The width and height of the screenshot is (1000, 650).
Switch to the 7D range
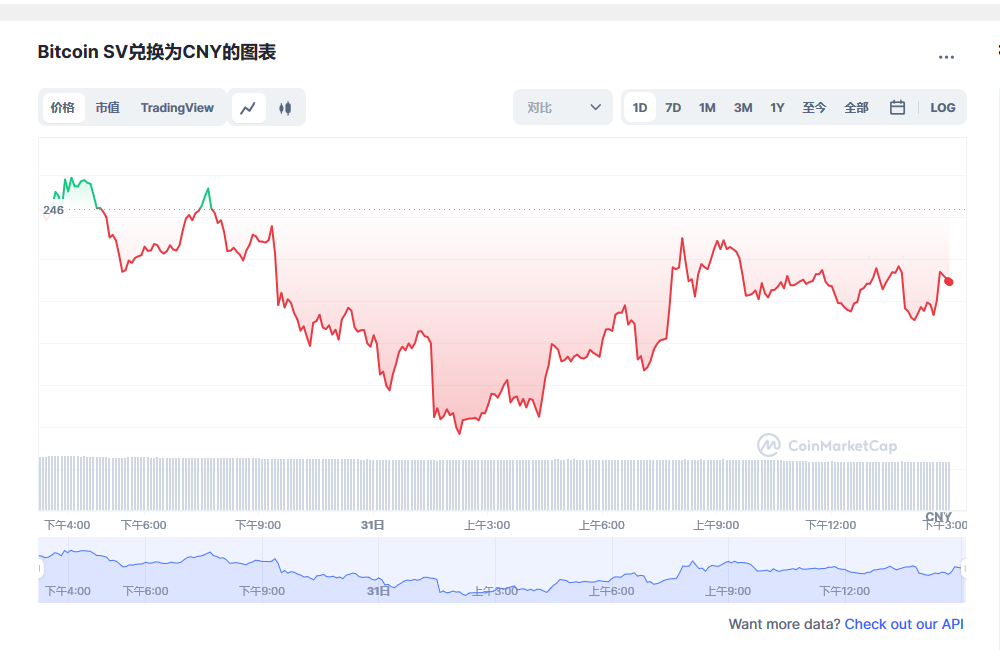672,107
